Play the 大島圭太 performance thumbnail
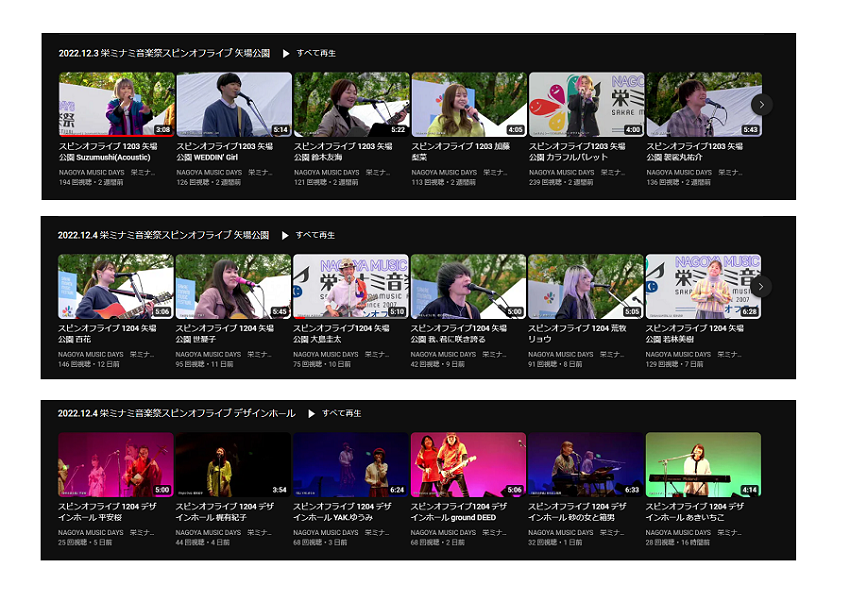 [351, 286]
